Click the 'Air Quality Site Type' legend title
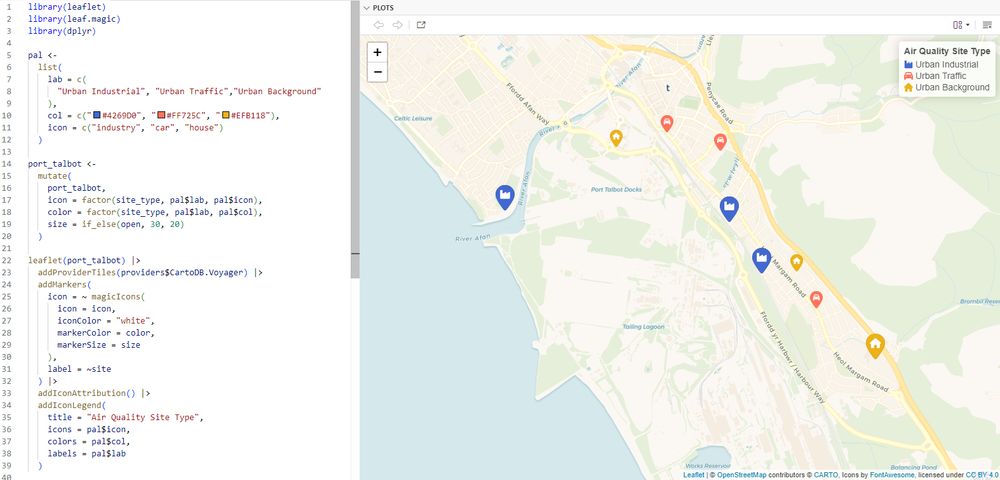The image size is (1000, 480). pyautogui.click(x=947, y=52)
